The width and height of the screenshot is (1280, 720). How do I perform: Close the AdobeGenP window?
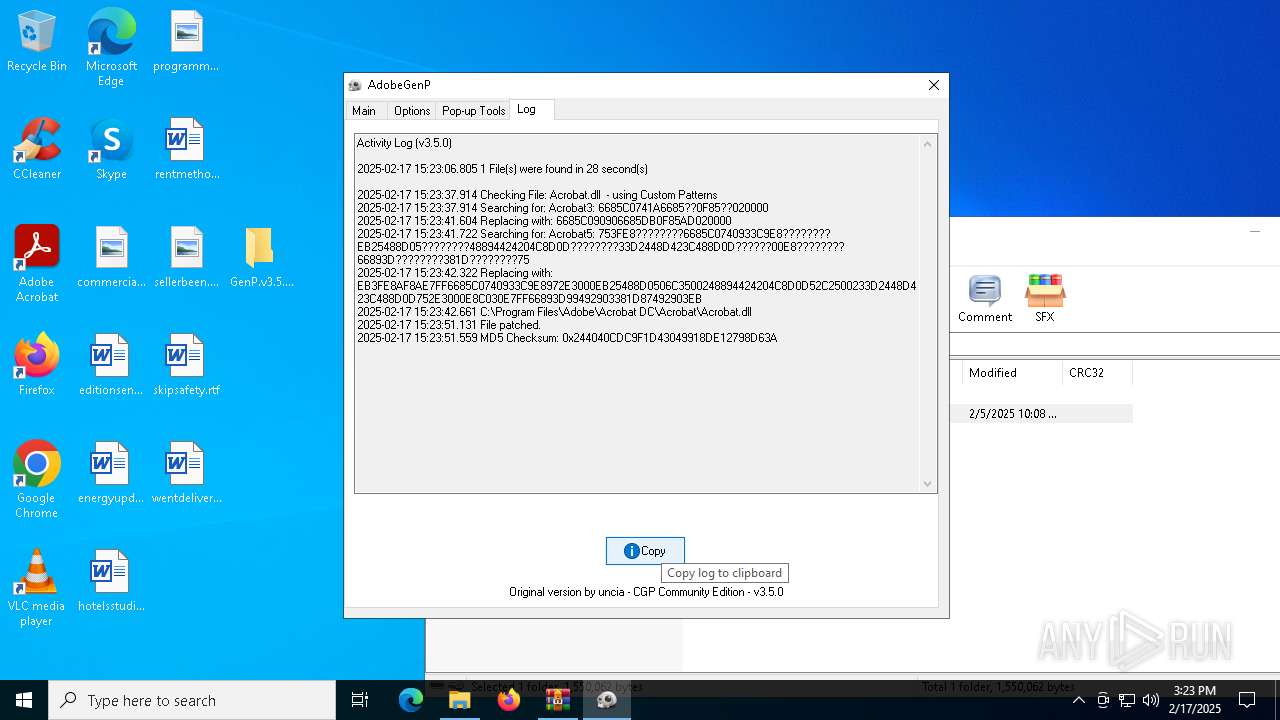(934, 85)
